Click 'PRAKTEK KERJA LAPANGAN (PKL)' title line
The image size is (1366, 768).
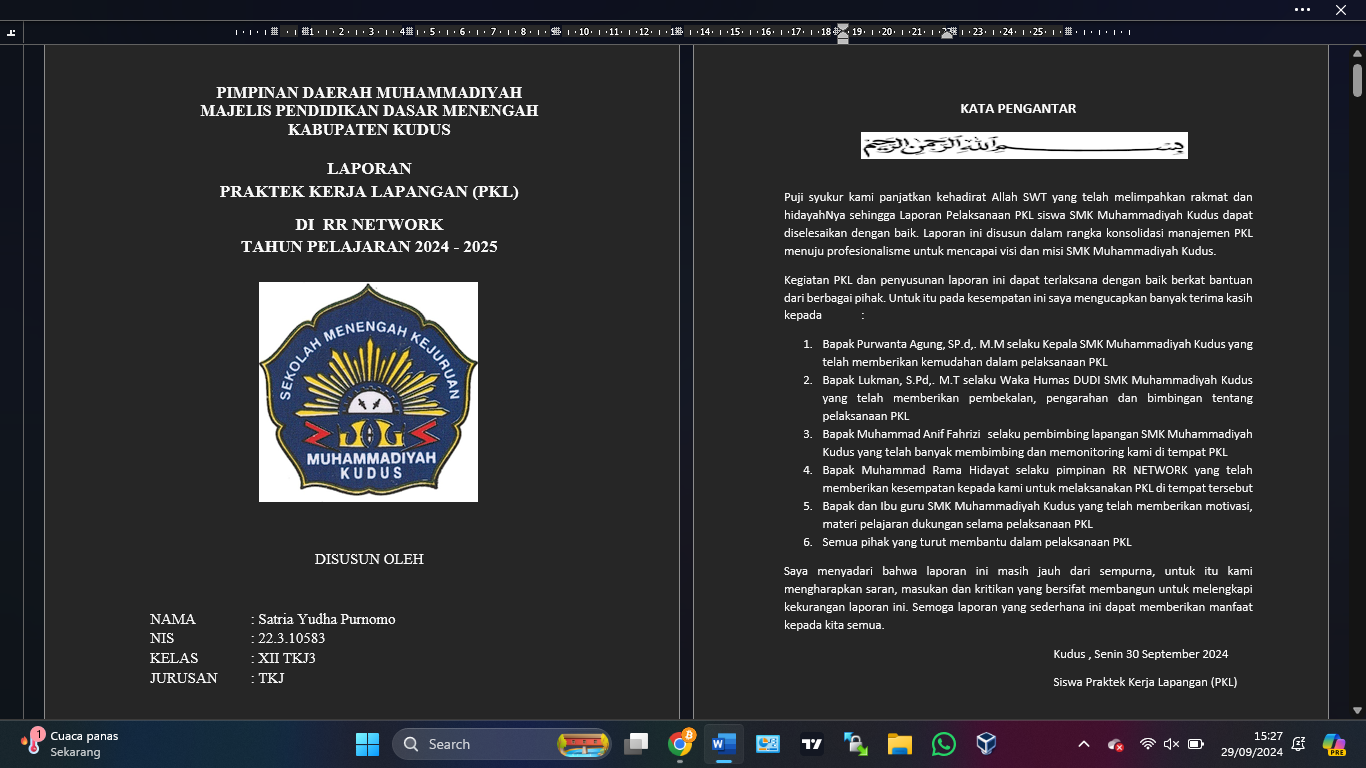coord(369,192)
